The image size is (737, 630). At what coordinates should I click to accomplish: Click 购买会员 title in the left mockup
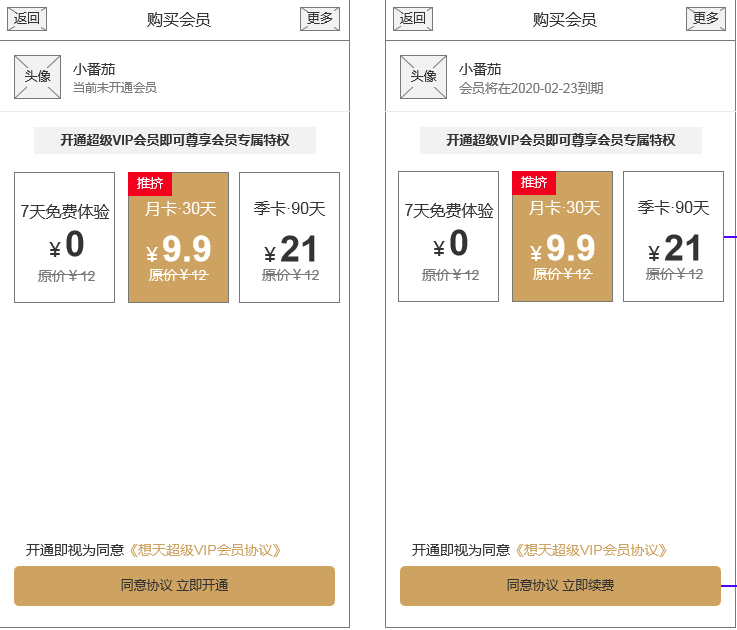coord(179,20)
